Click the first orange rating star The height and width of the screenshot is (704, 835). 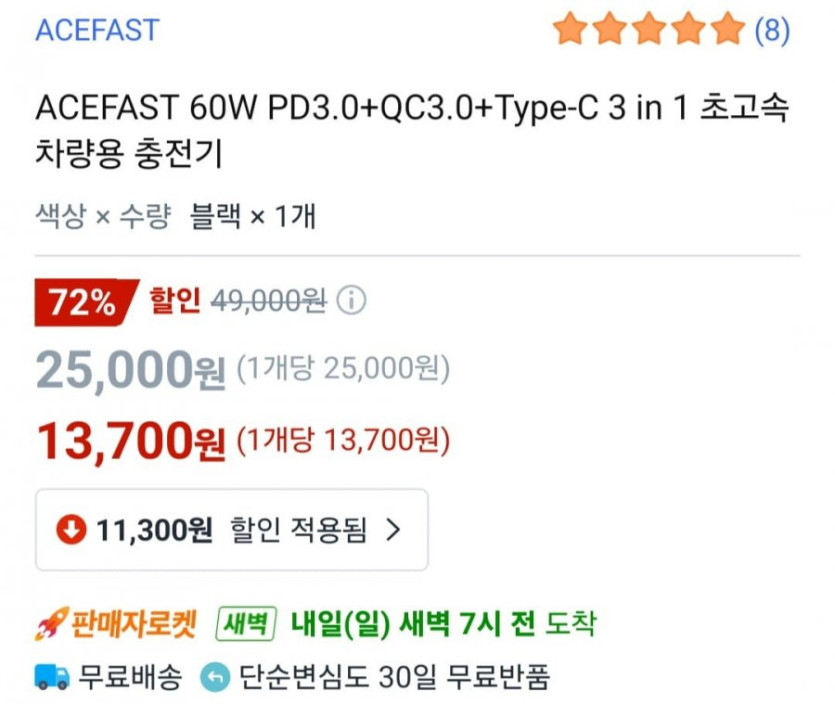569,30
